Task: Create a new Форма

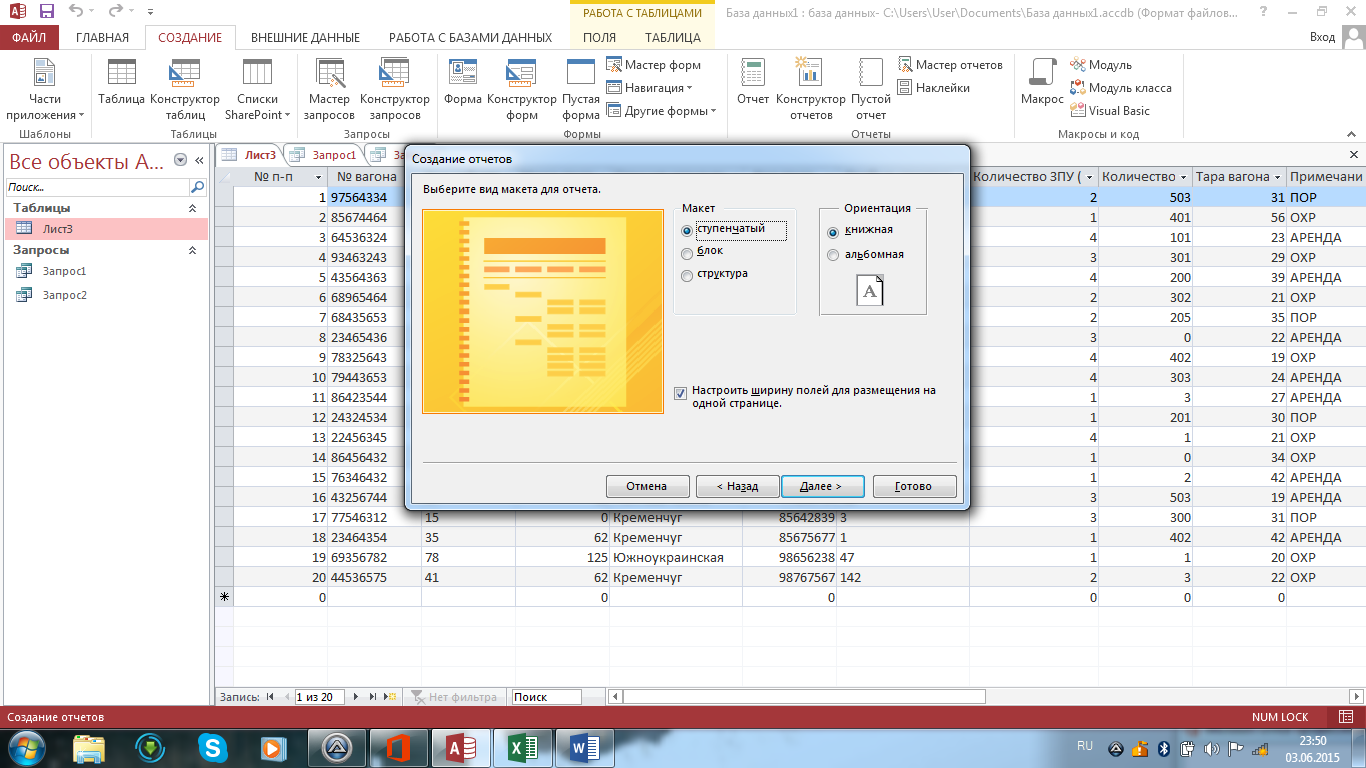Action: pyautogui.click(x=463, y=82)
